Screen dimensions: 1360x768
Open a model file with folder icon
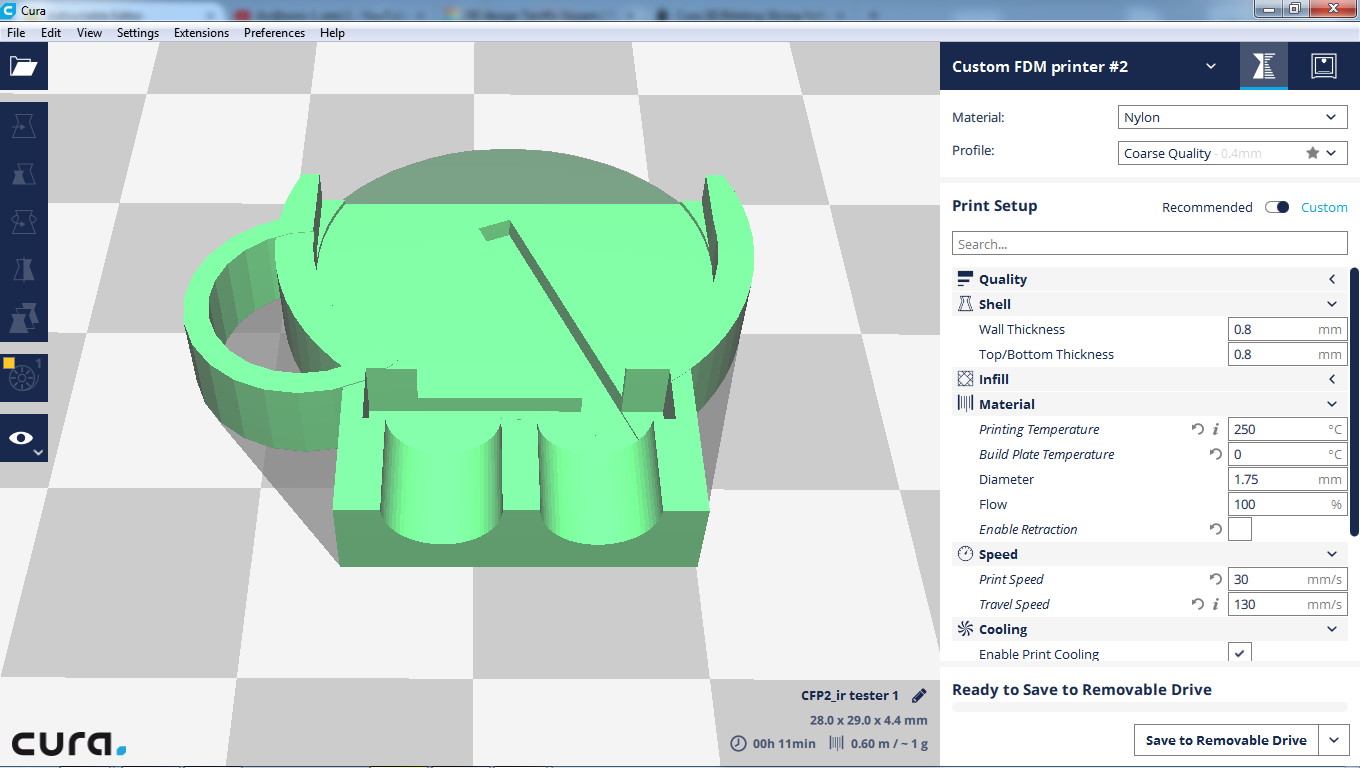[23, 67]
